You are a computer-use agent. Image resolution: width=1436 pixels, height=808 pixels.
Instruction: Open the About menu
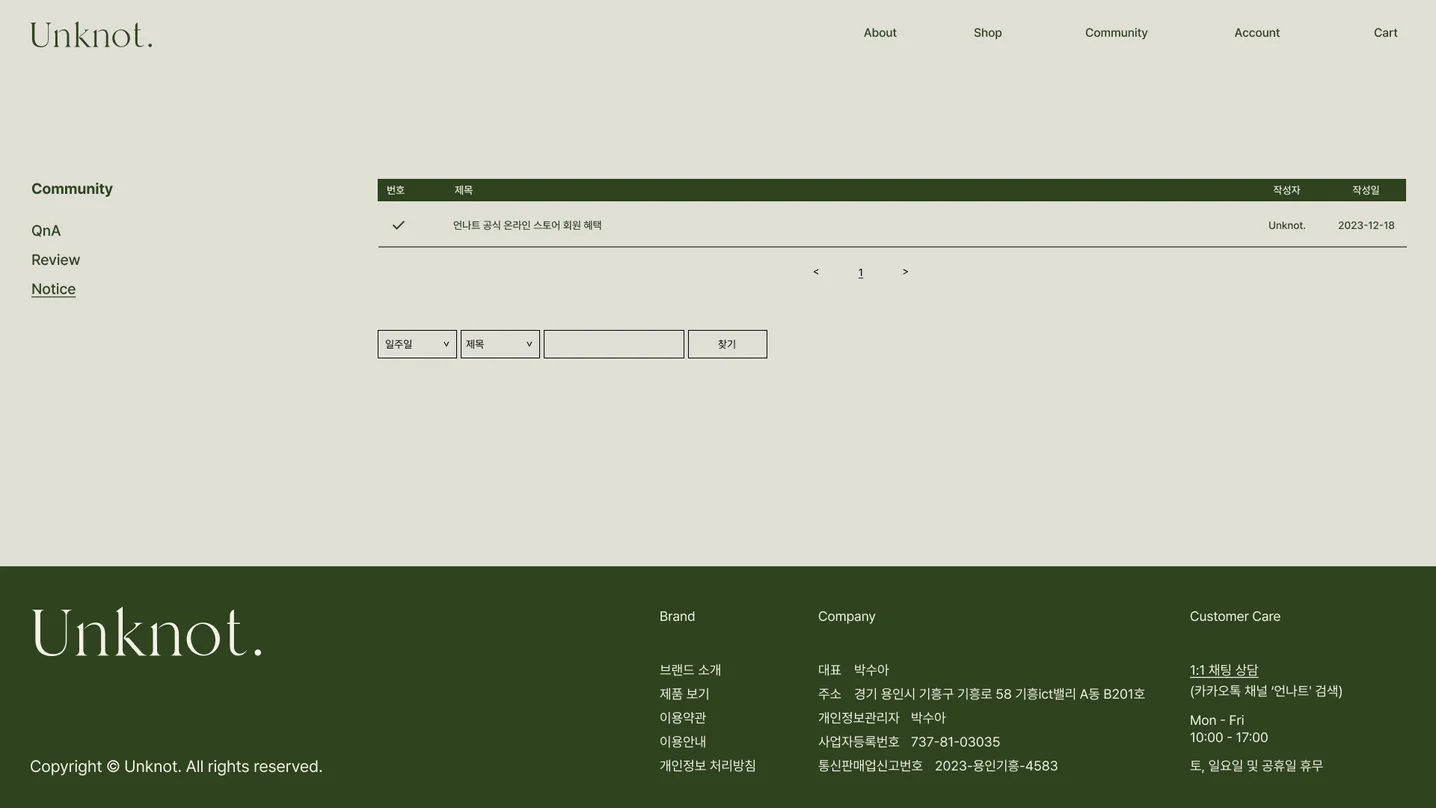[x=880, y=33]
